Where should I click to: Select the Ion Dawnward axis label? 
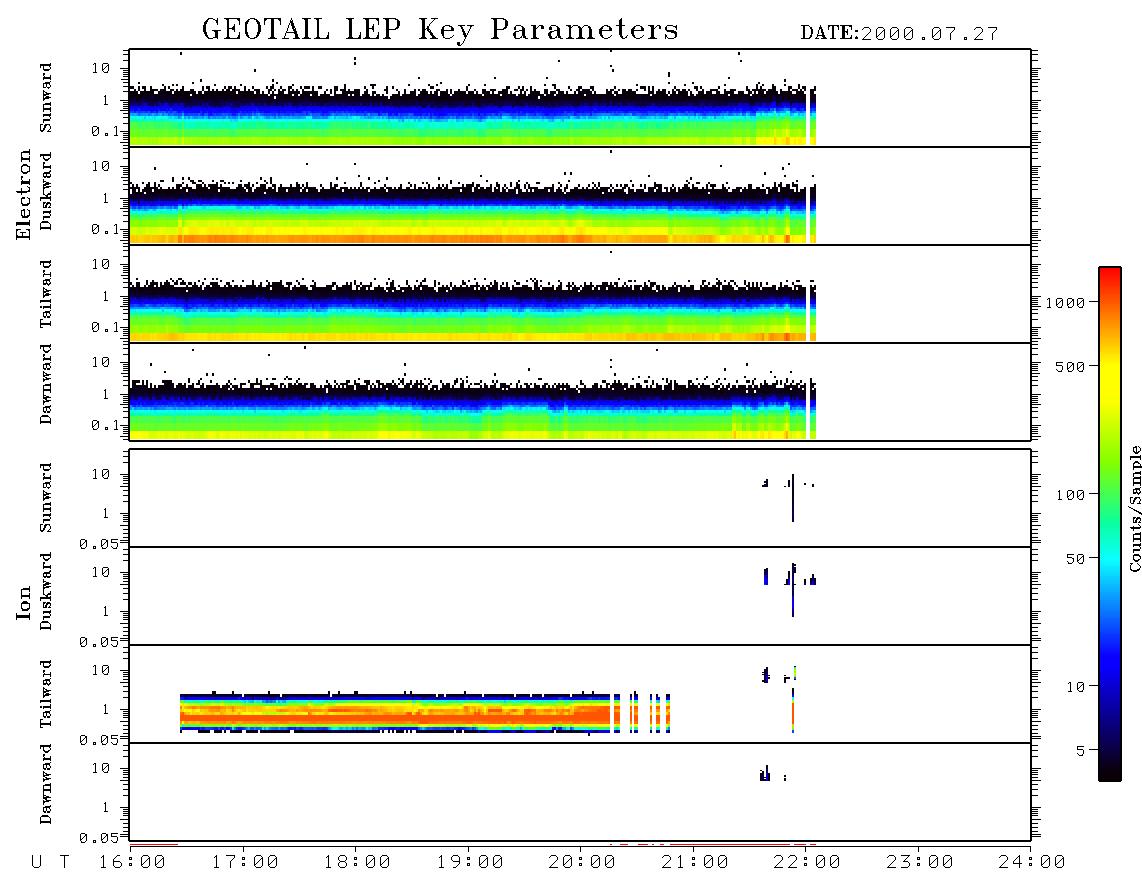pos(46,784)
